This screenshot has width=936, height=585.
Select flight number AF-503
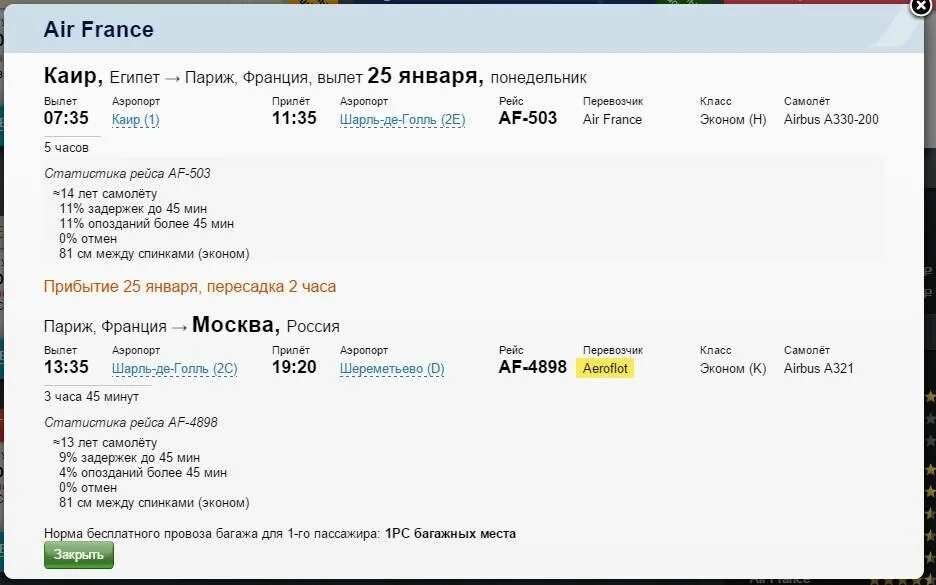(528, 118)
